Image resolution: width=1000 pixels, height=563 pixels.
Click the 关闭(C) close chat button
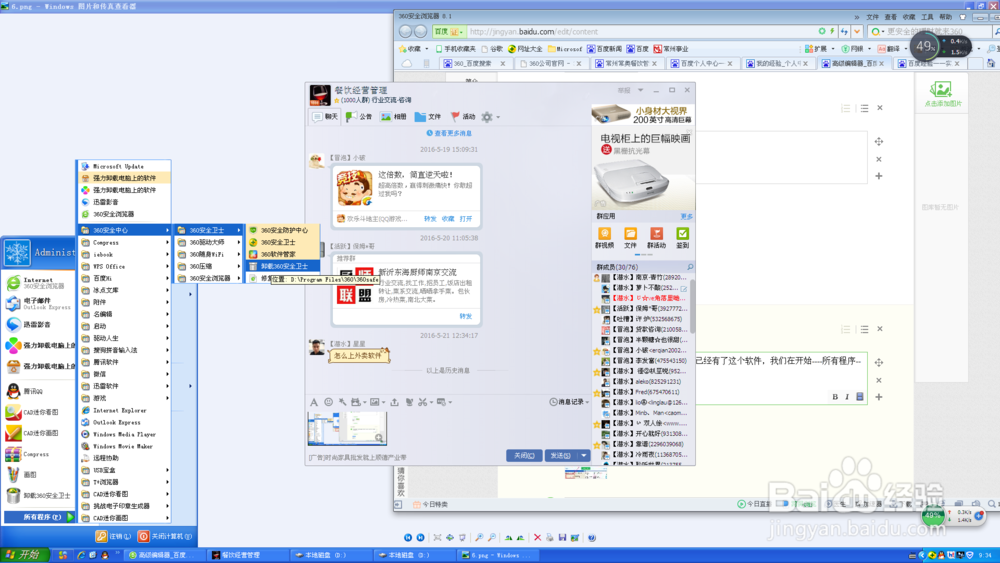point(524,455)
